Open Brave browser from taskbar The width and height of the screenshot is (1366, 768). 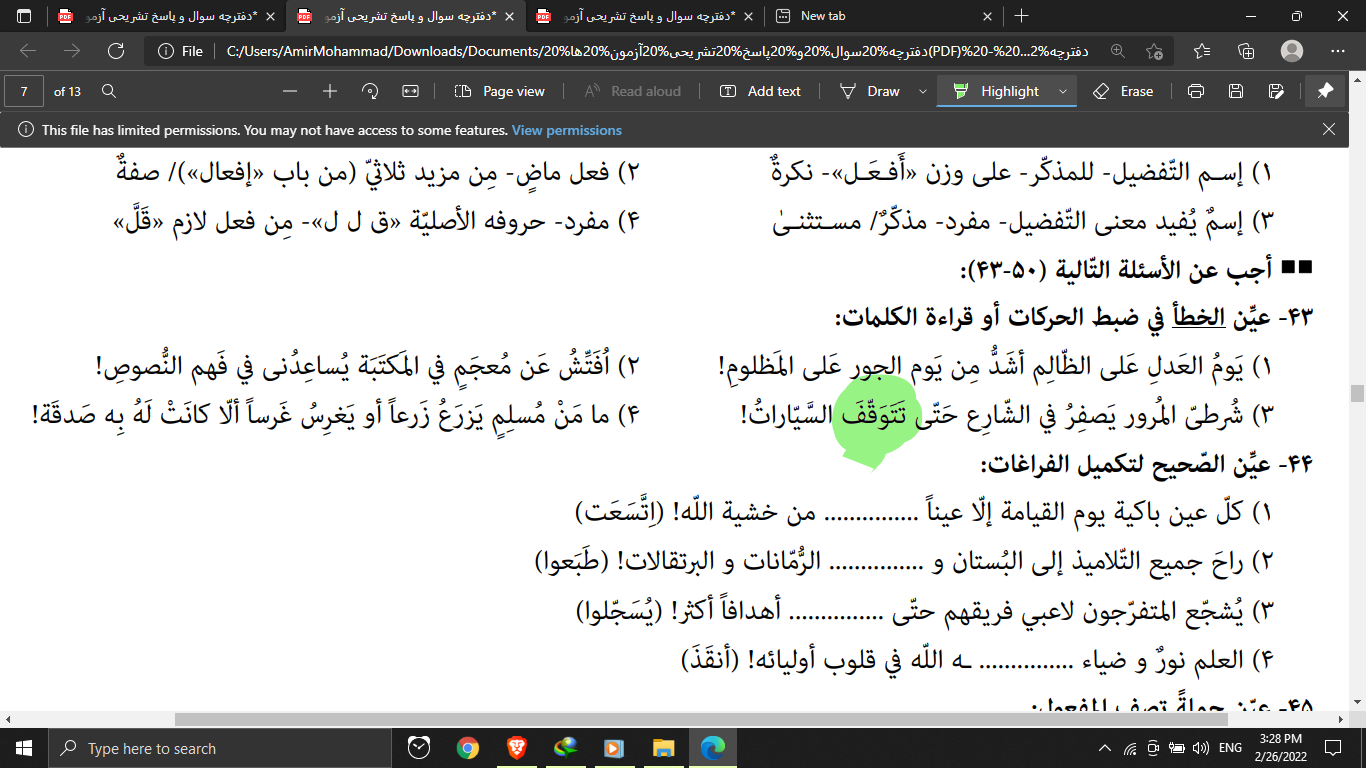point(516,748)
